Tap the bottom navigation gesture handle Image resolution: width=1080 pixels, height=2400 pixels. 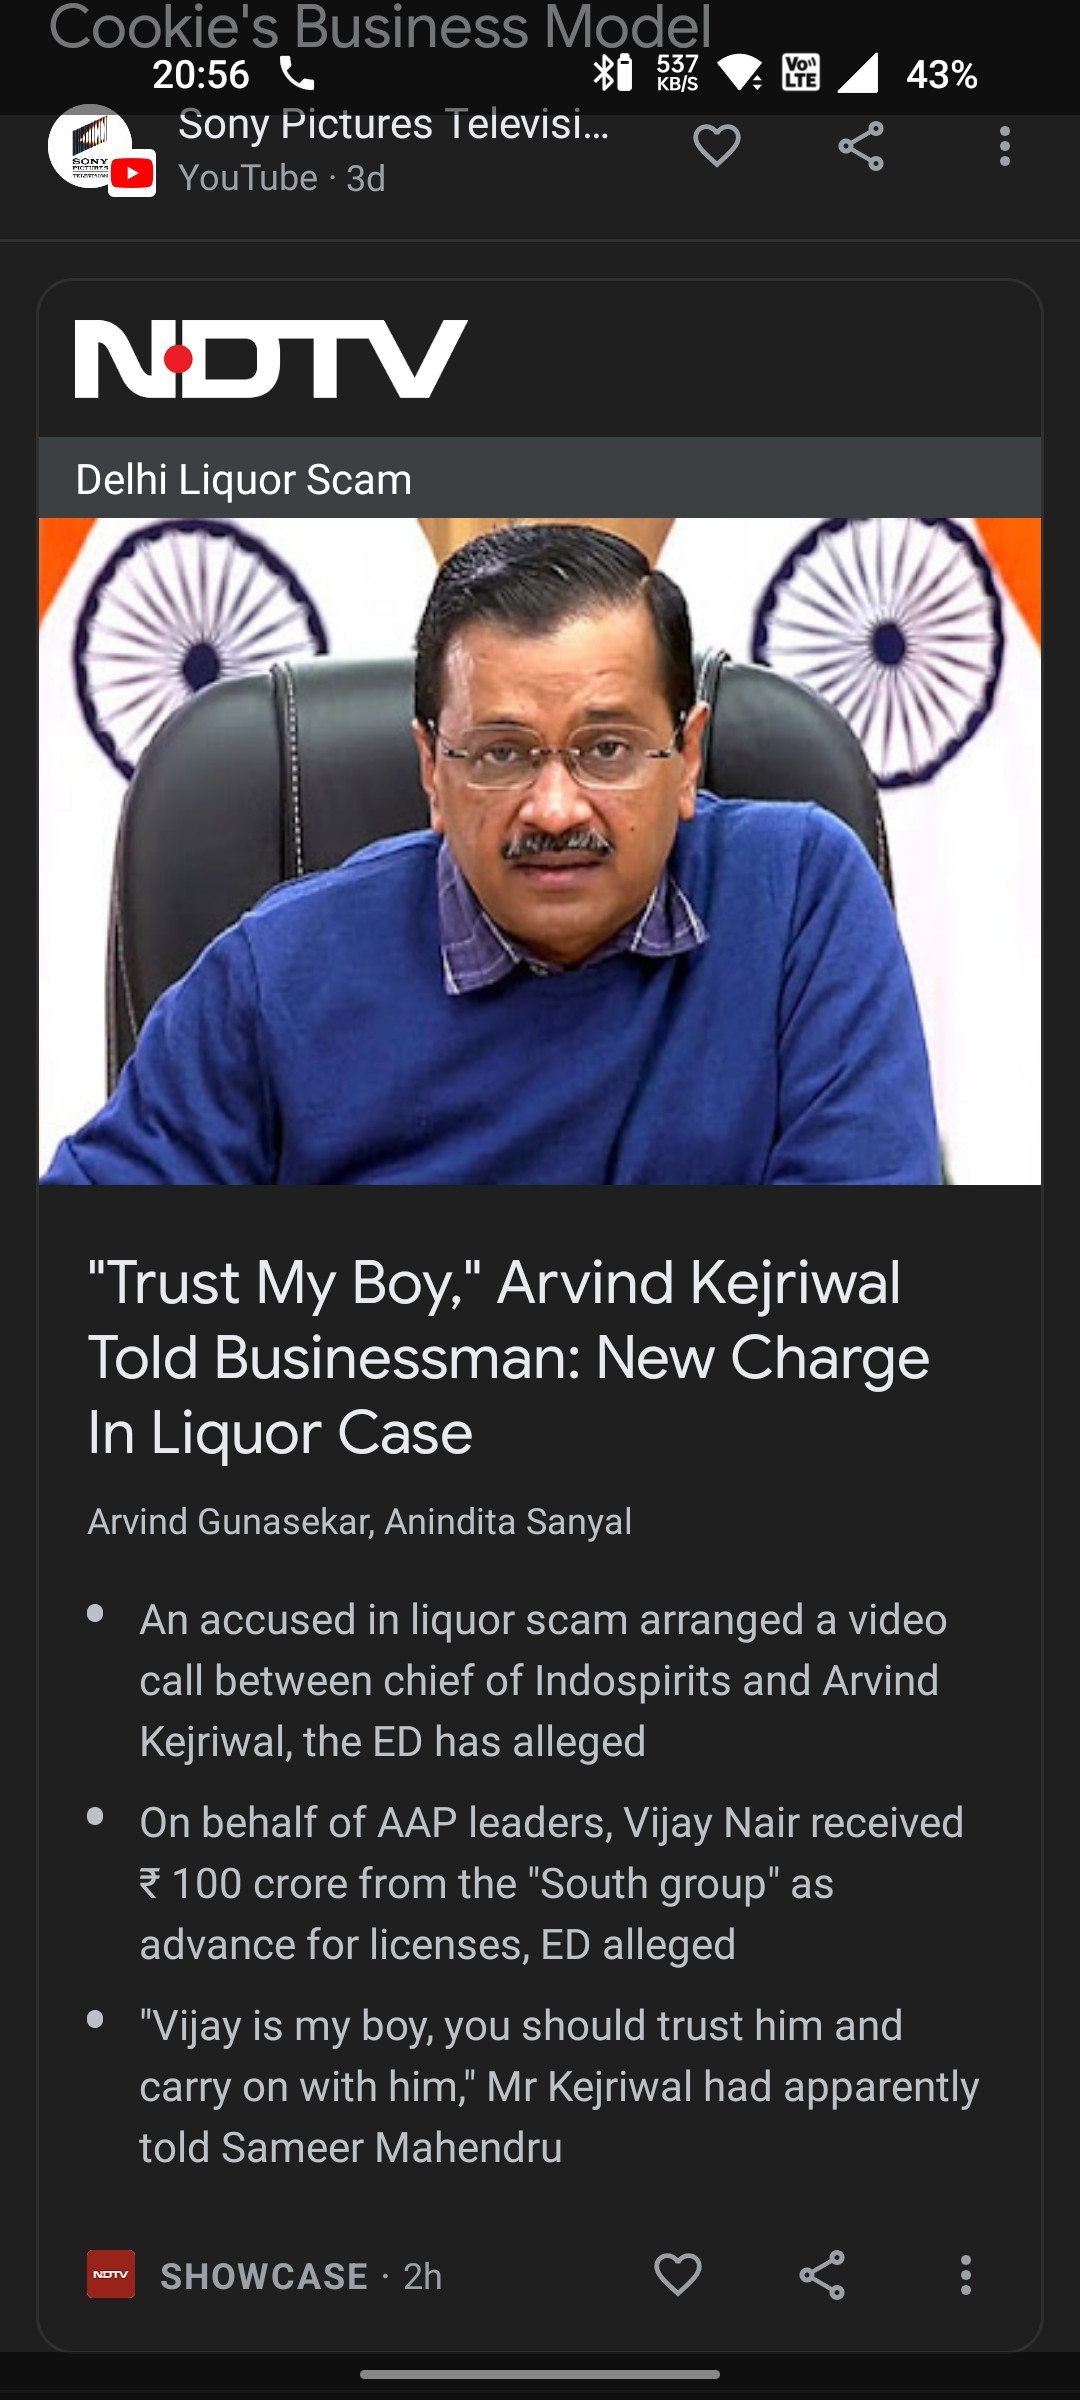540,2374
